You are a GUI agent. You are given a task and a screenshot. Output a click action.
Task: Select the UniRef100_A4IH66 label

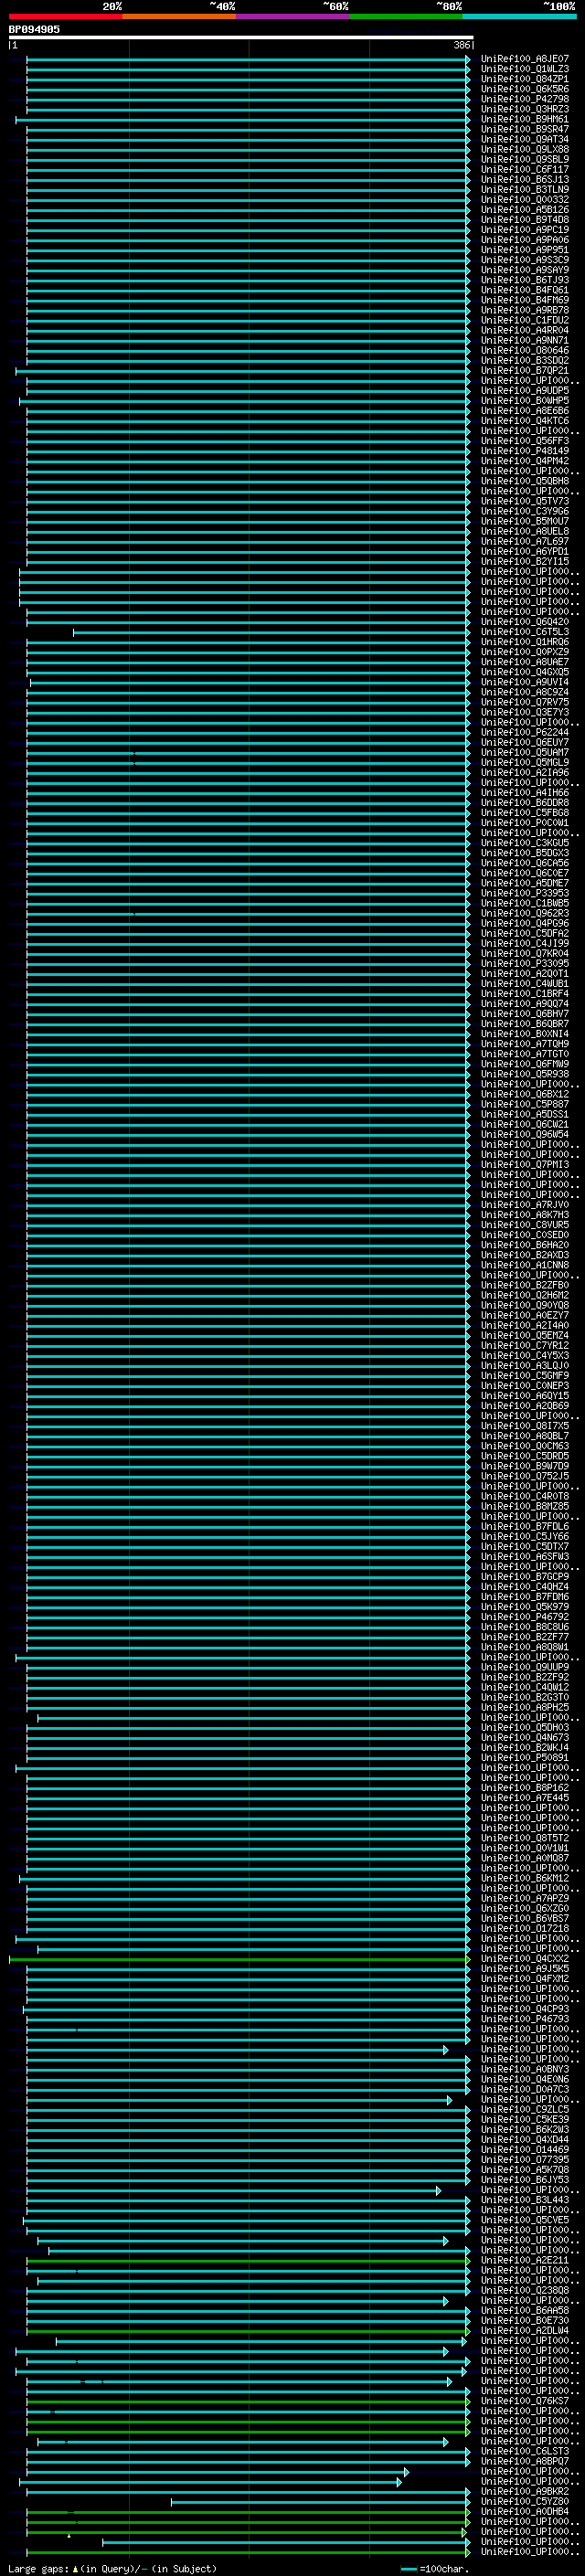coord(524,792)
